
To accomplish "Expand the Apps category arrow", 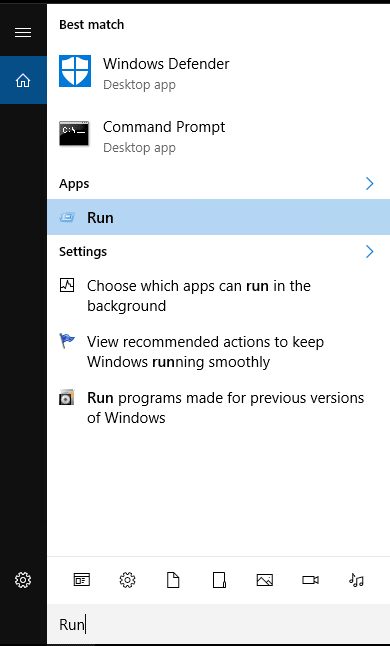I will pyautogui.click(x=369, y=184).
